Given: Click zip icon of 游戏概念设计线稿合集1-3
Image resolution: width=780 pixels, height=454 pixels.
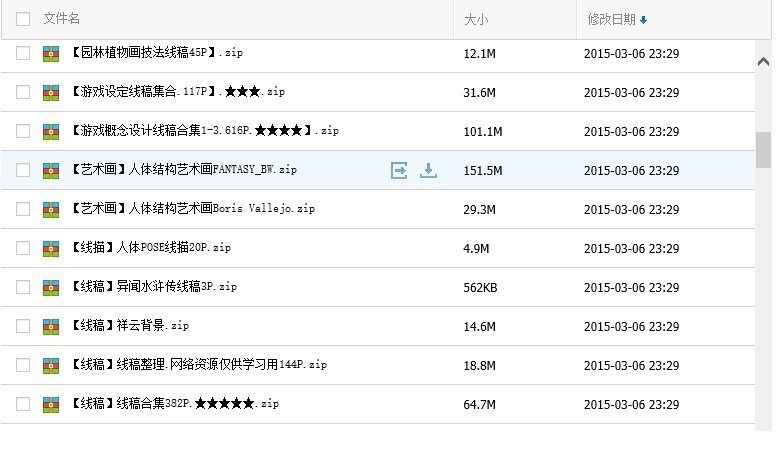Looking at the screenshot, I should click(51, 131).
